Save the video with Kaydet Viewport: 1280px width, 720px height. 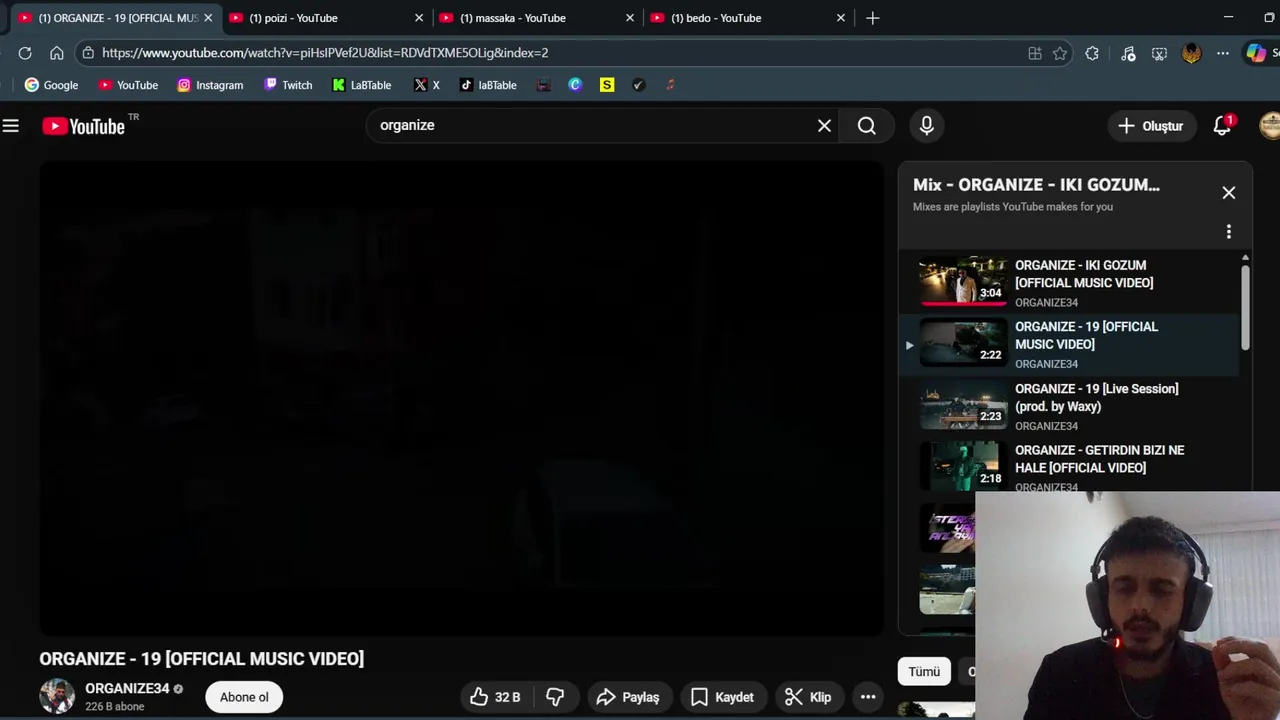point(722,697)
